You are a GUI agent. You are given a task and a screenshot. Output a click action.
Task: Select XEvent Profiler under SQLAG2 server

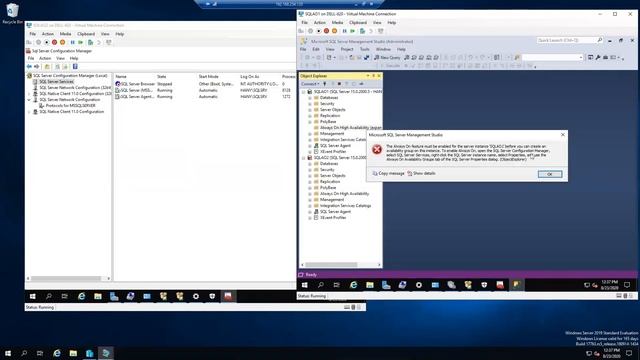tap(333, 218)
